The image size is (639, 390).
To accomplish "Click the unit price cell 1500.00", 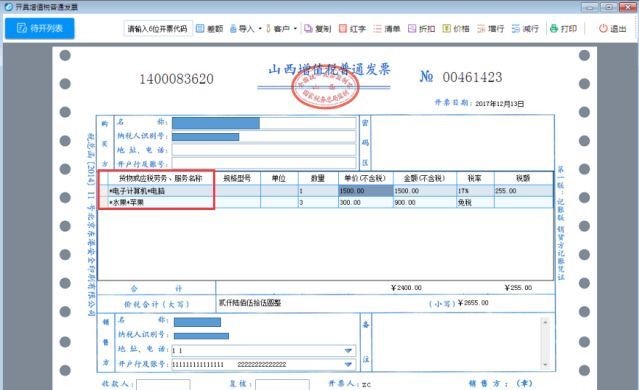I will [366, 191].
